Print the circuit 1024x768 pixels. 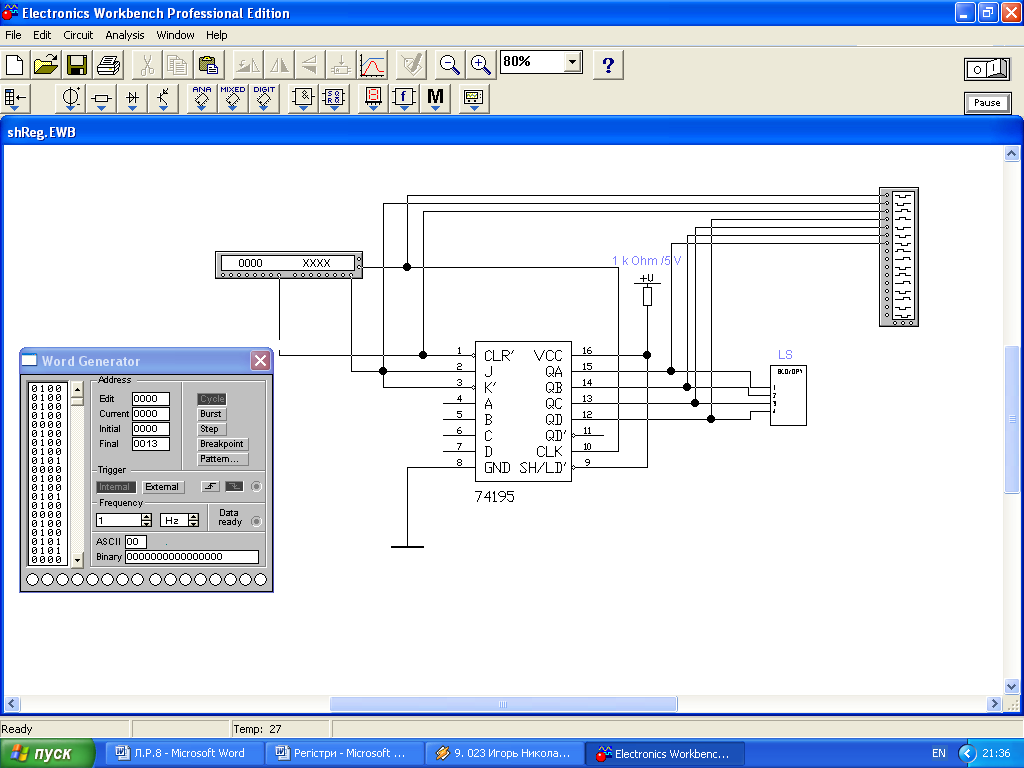[108, 65]
